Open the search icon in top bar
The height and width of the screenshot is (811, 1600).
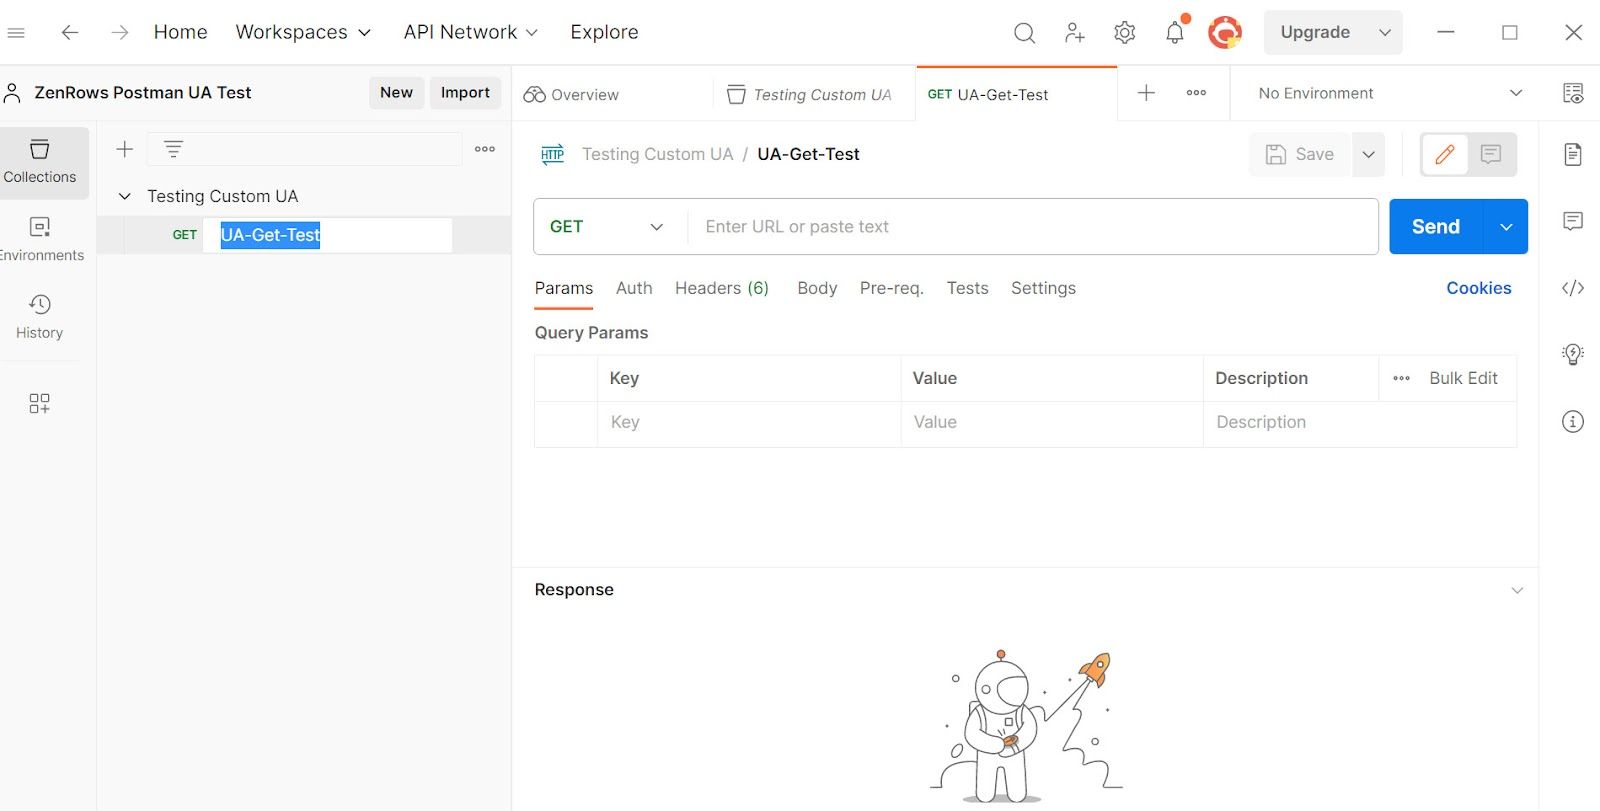click(x=1024, y=33)
